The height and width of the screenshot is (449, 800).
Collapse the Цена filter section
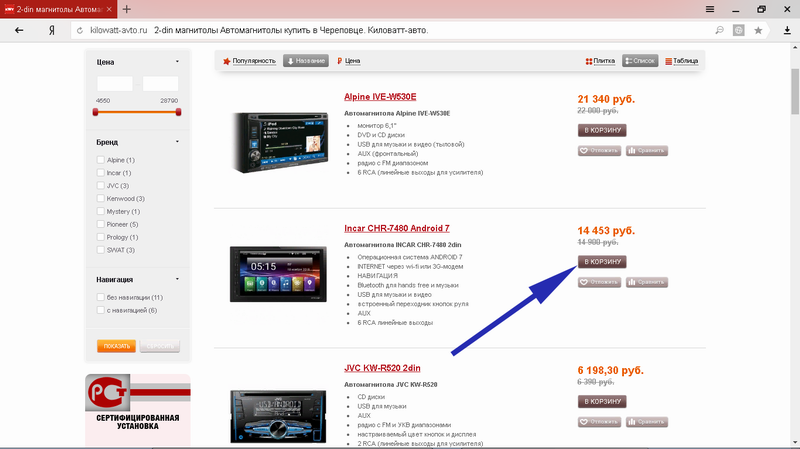click(177, 62)
